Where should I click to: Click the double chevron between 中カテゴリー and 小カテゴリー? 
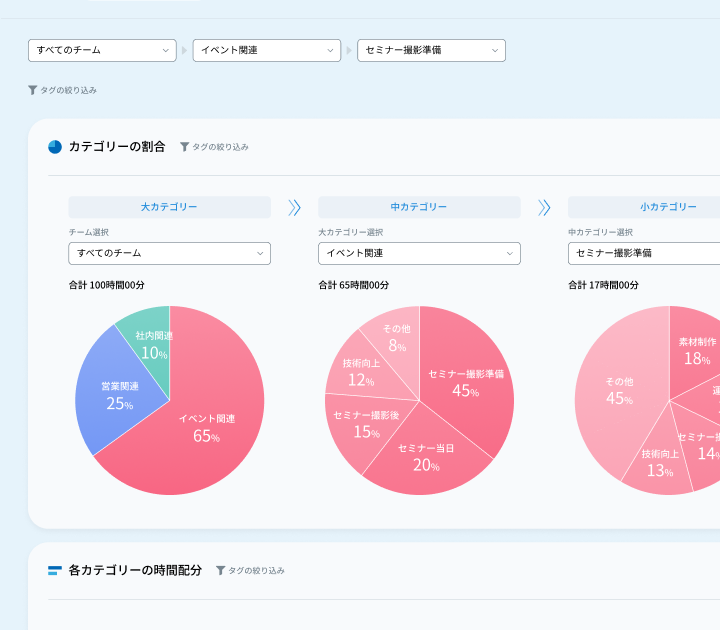tap(544, 208)
